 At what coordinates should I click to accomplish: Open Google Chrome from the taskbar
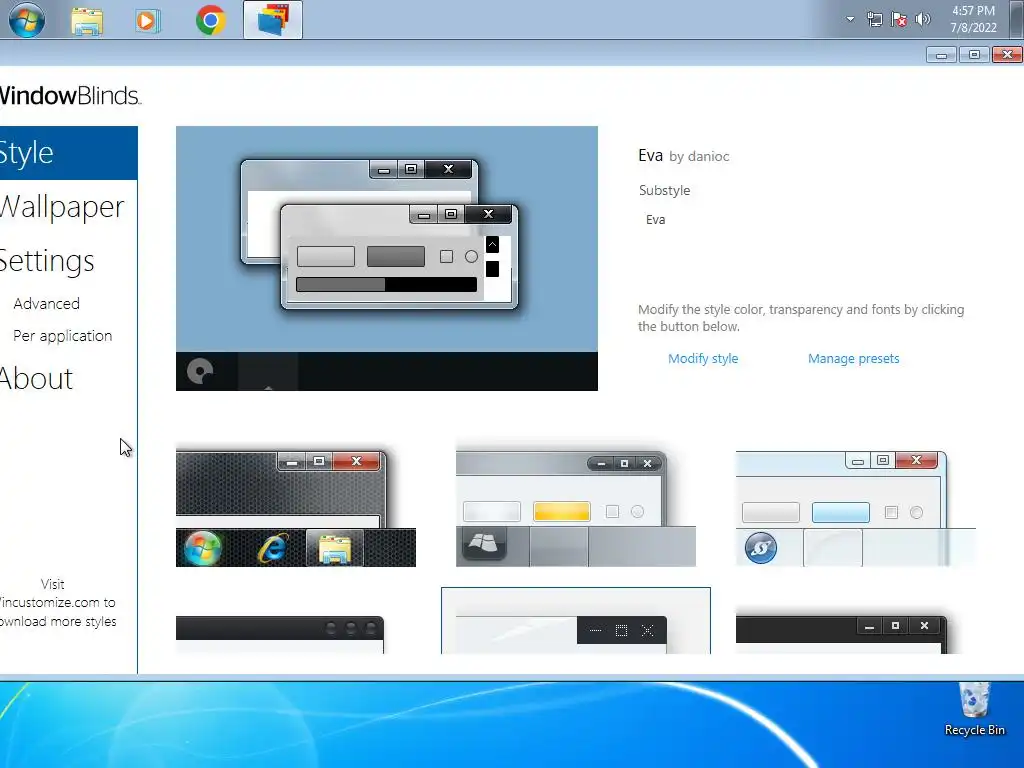pyautogui.click(x=210, y=20)
